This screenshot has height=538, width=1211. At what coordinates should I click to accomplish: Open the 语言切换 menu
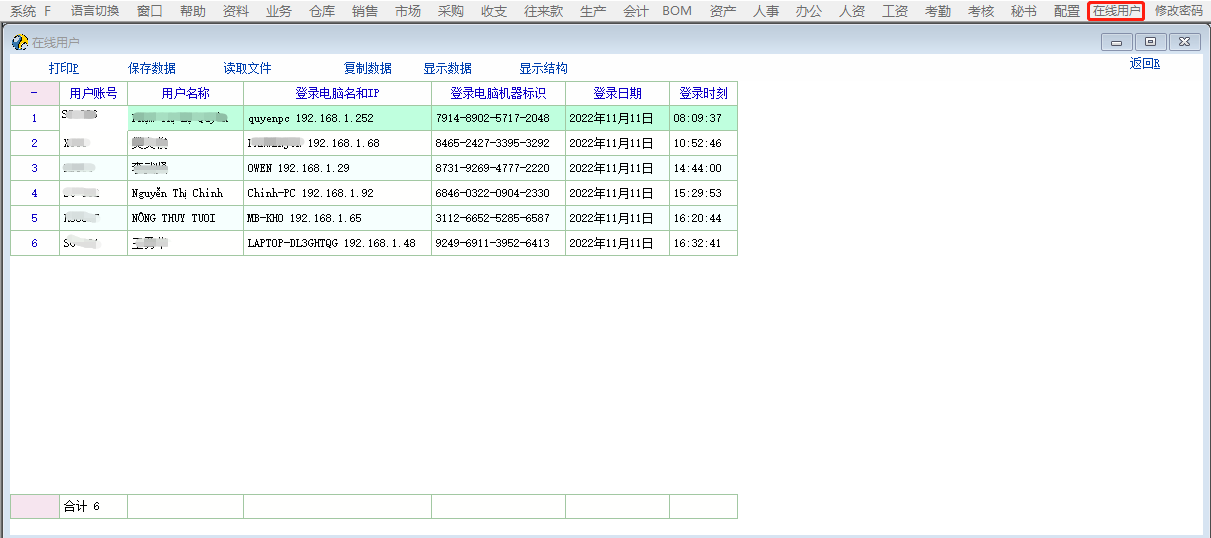(x=95, y=11)
